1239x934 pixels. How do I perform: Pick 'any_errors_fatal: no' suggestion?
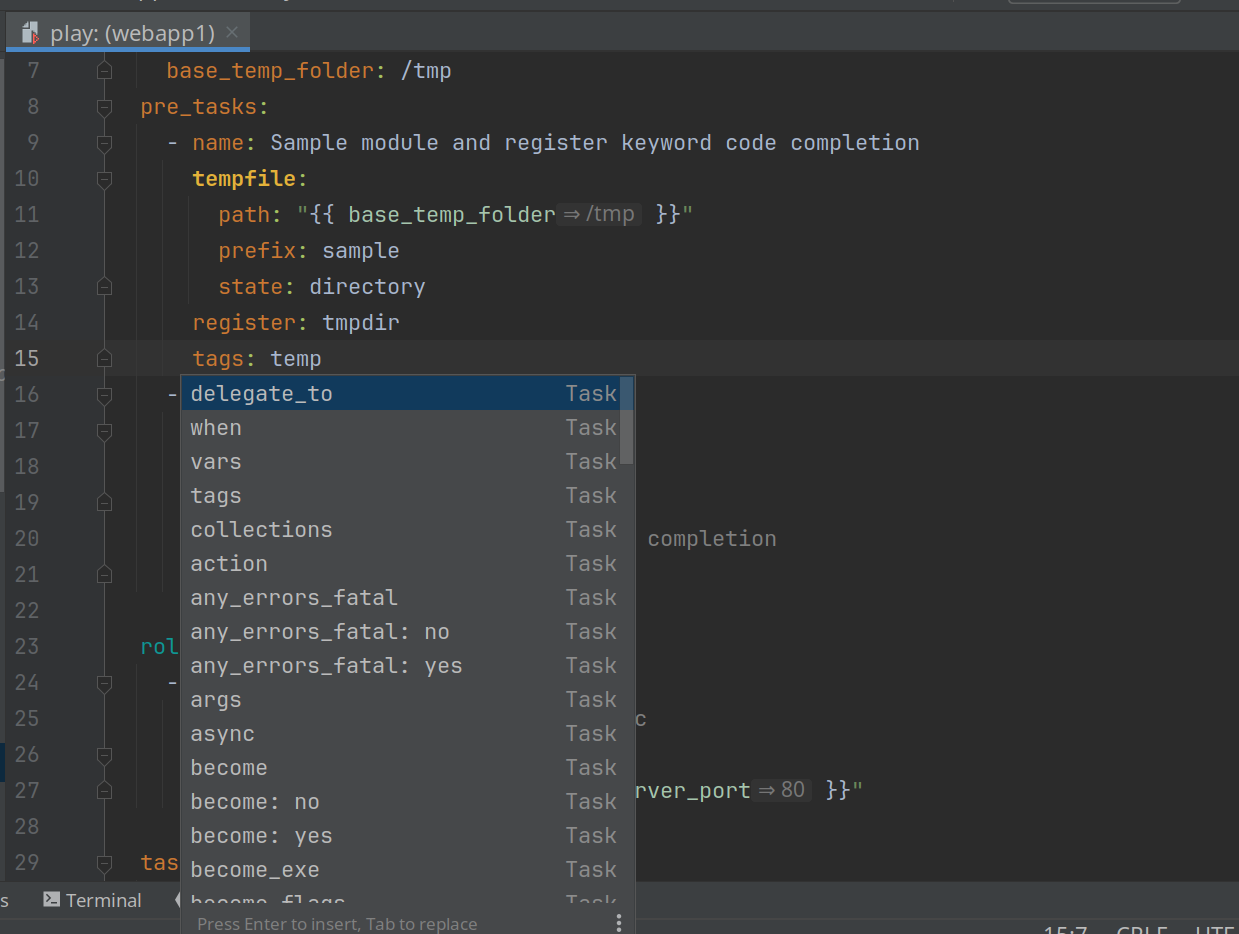click(401, 632)
